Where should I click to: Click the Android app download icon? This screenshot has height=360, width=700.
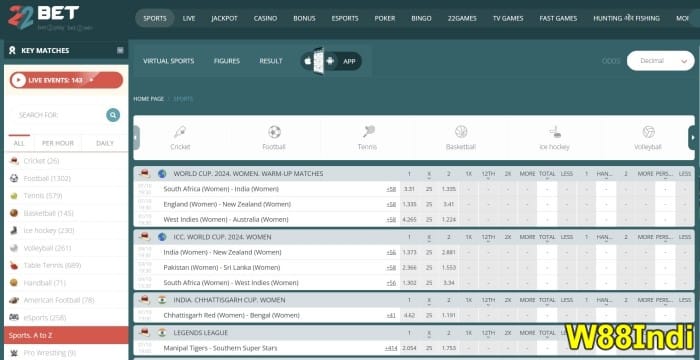[x=330, y=61]
